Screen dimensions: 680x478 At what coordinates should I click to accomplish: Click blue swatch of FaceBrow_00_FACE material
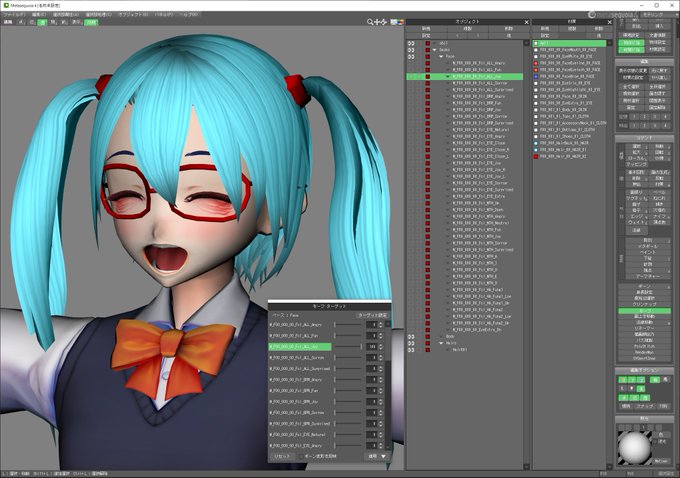point(536,76)
